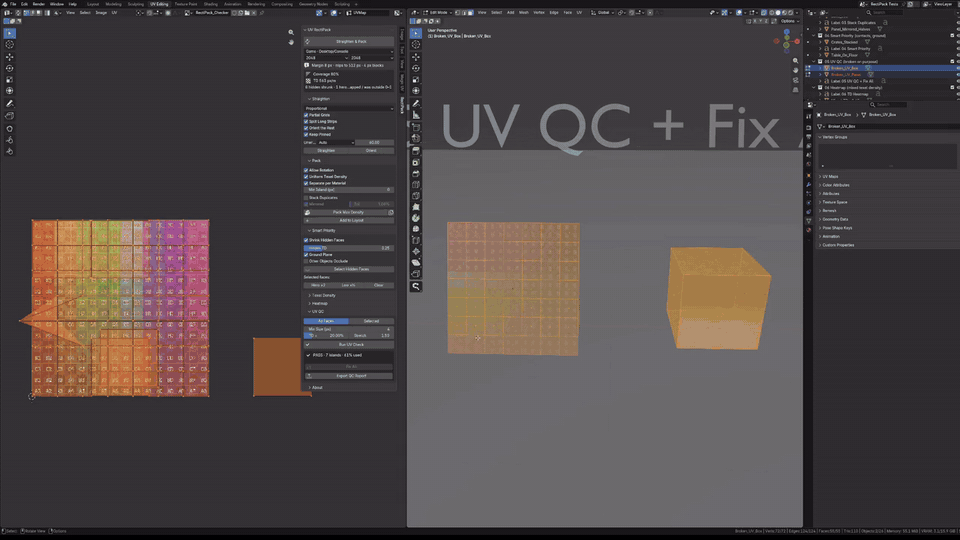Select the Cursor tool in UV editor toolbar
The image size is (960, 540).
pos(9,45)
